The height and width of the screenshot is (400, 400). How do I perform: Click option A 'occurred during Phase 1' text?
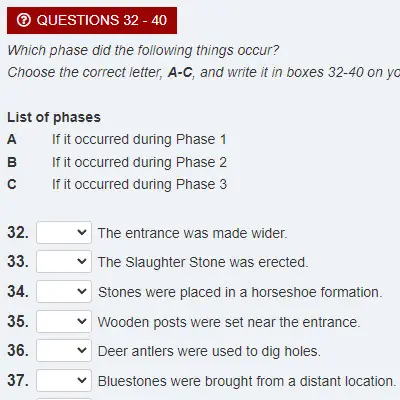(x=139, y=139)
